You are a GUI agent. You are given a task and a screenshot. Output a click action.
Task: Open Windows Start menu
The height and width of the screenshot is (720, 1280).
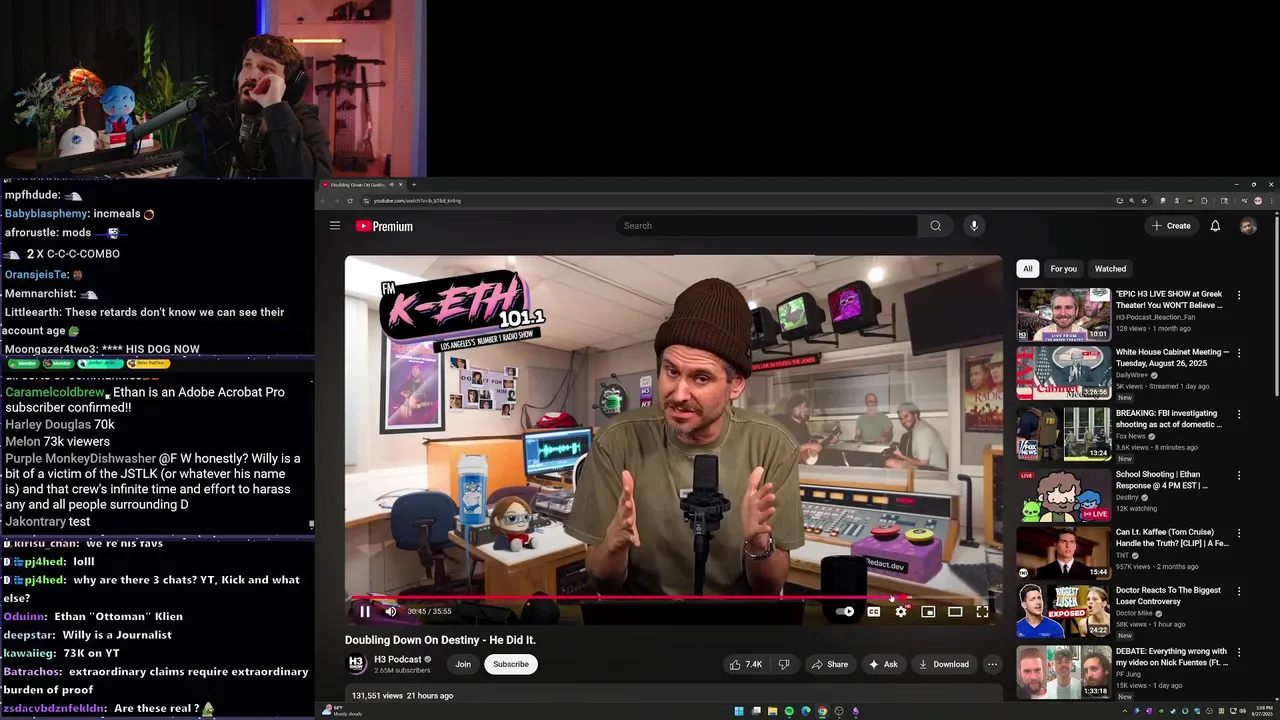(739, 711)
